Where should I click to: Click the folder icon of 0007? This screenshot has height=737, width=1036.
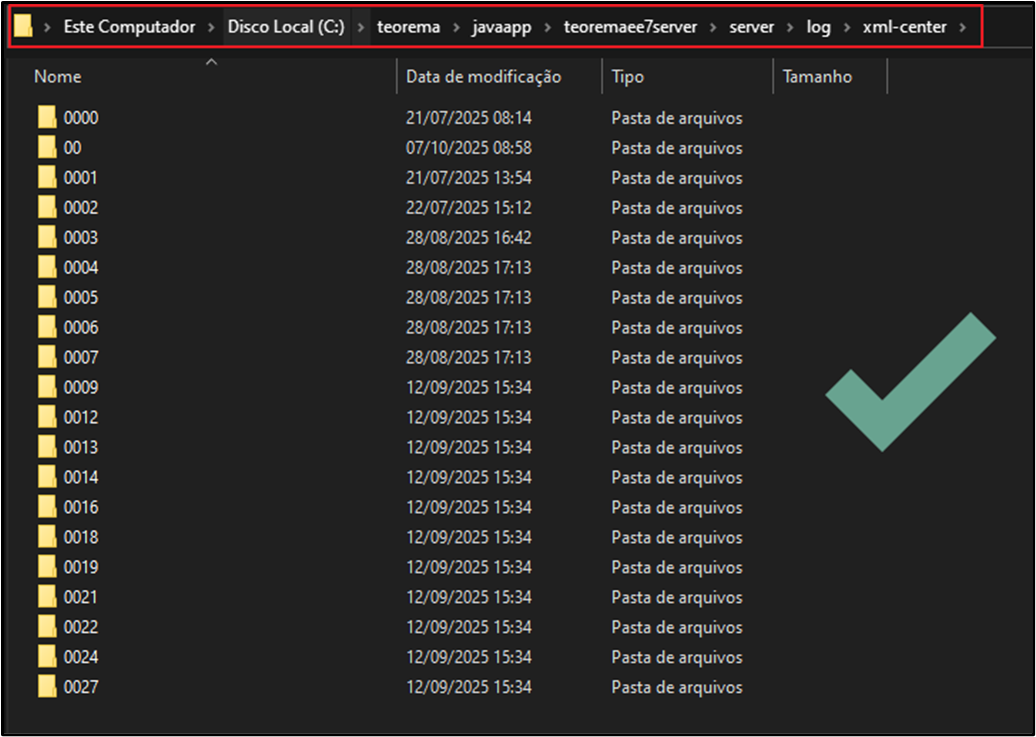click(x=47, y=358)
